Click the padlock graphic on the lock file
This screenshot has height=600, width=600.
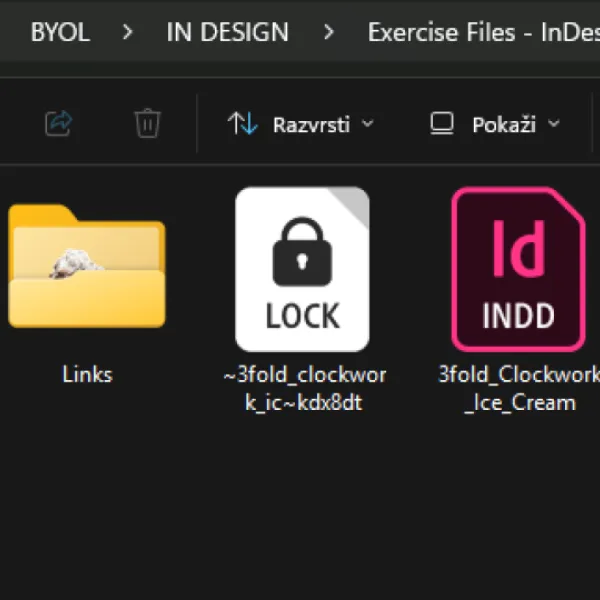pos(302,251)
